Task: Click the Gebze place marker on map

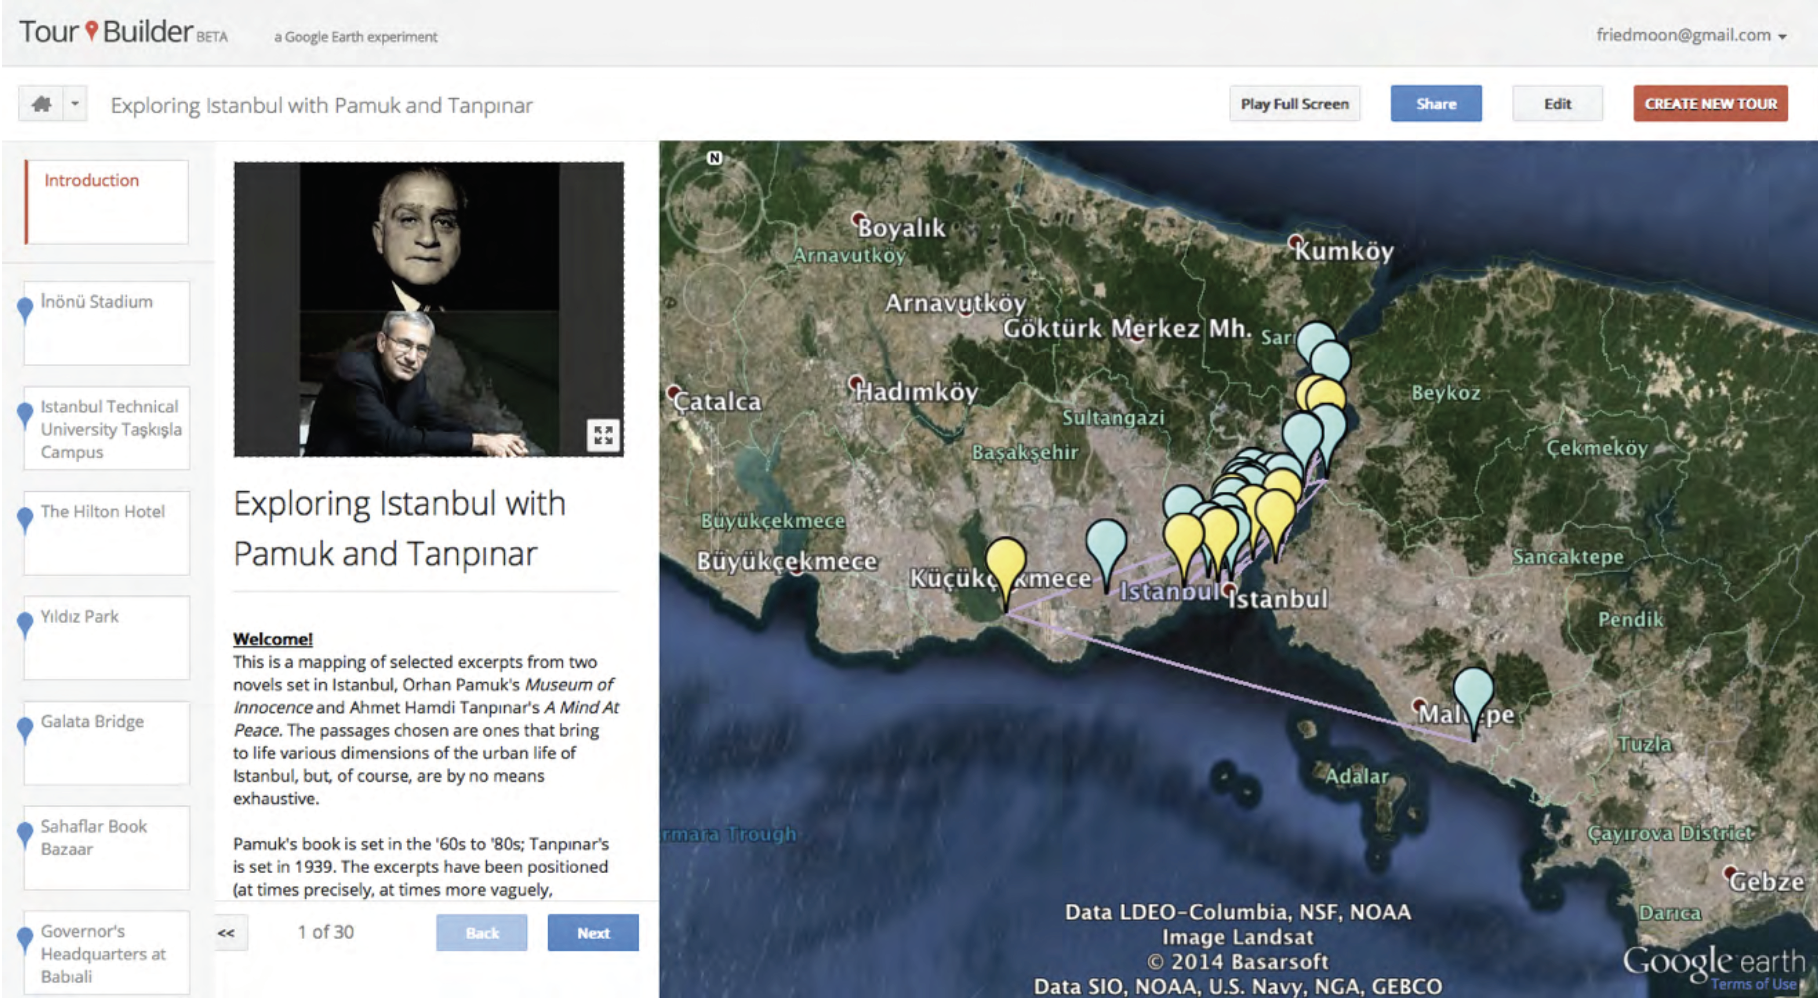Action: 1731,873
